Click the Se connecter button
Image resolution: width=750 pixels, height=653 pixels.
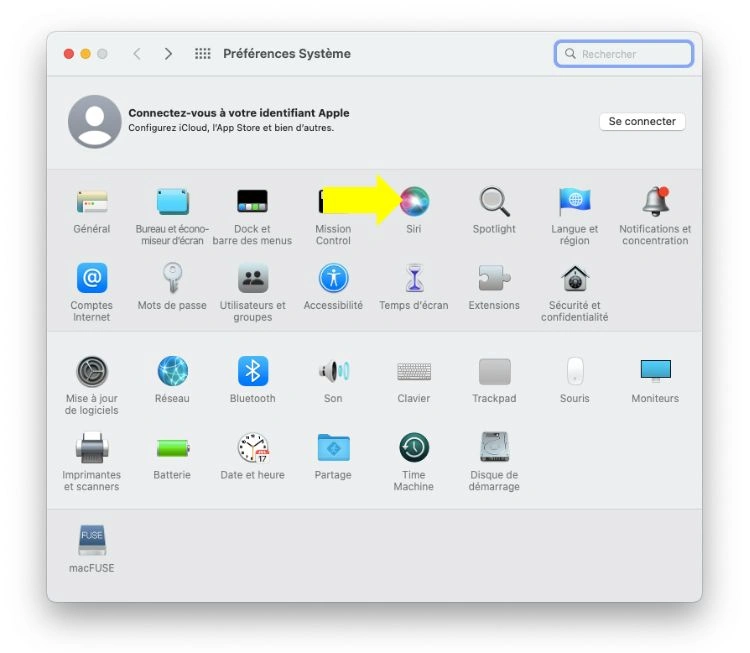(642, 122)
